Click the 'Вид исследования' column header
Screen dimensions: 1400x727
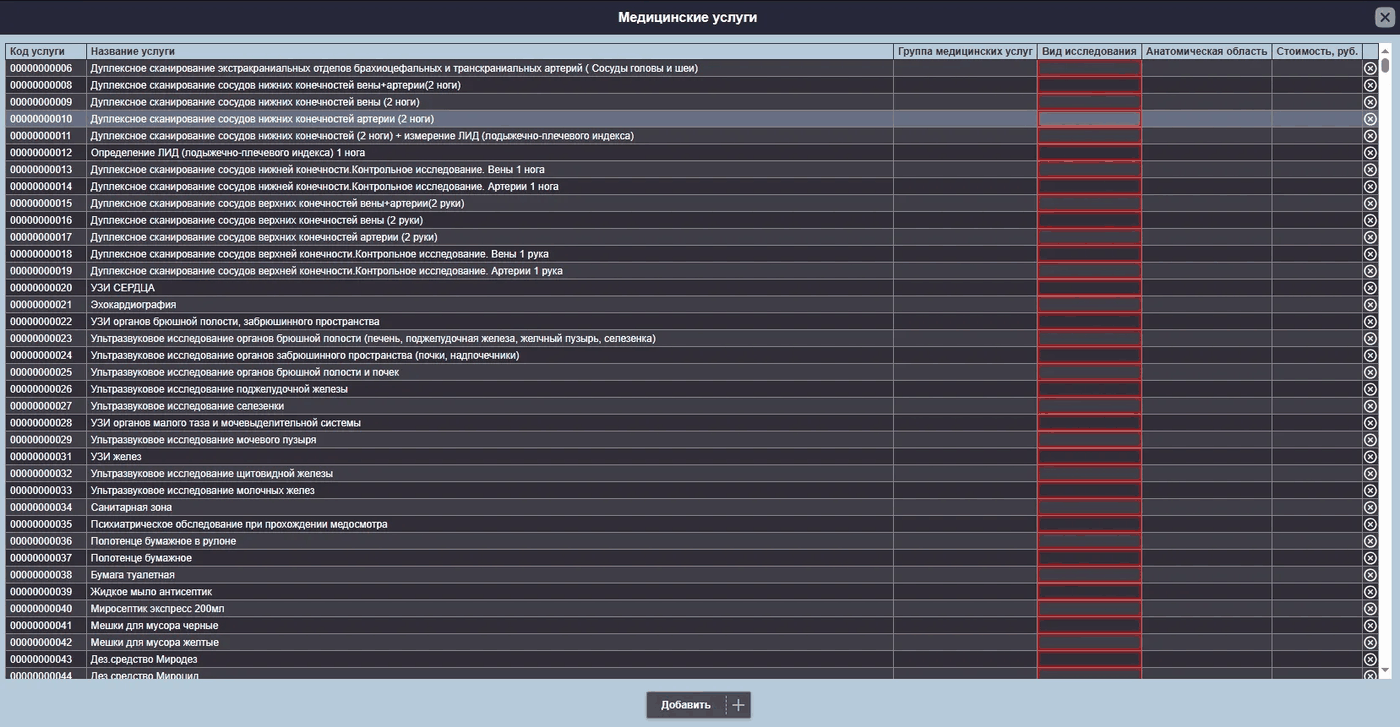pos(1089,51)
